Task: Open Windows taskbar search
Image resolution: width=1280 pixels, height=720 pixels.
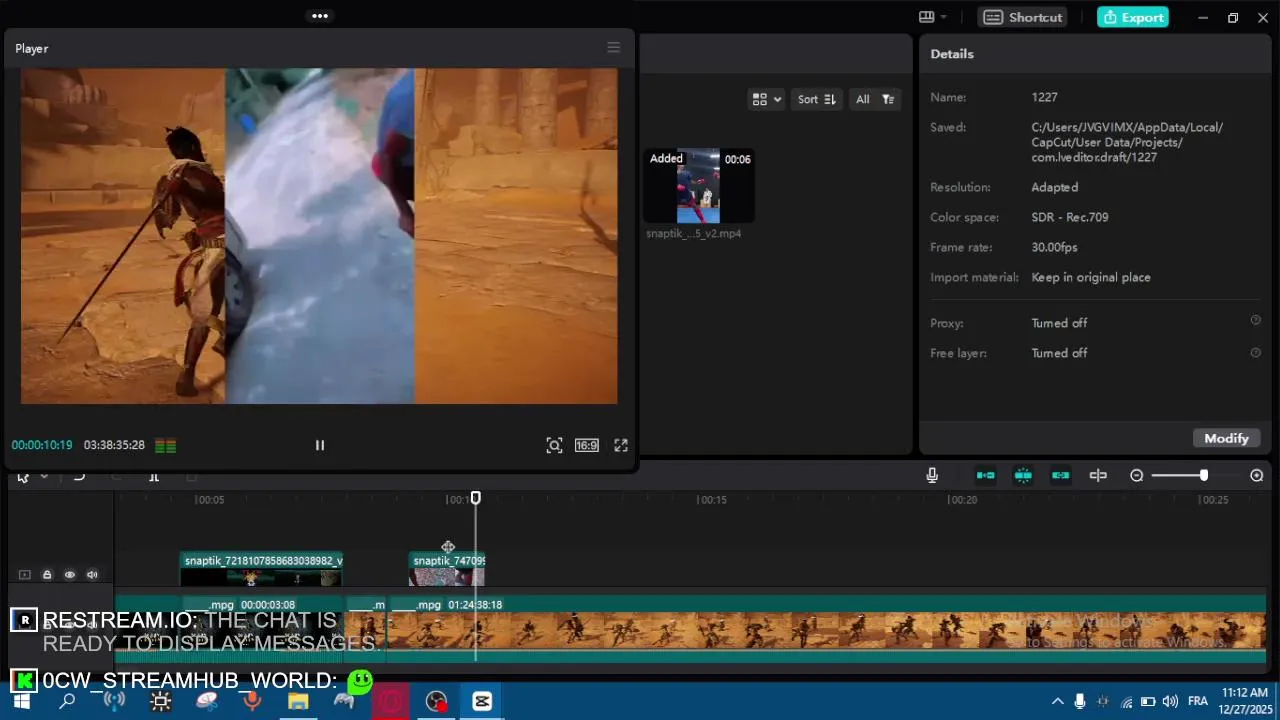Action: (x=67, y=702)
